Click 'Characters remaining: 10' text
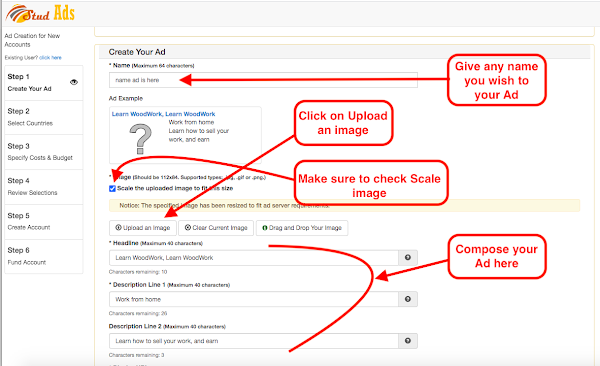The image size is (600, 366). coord(138,272)
